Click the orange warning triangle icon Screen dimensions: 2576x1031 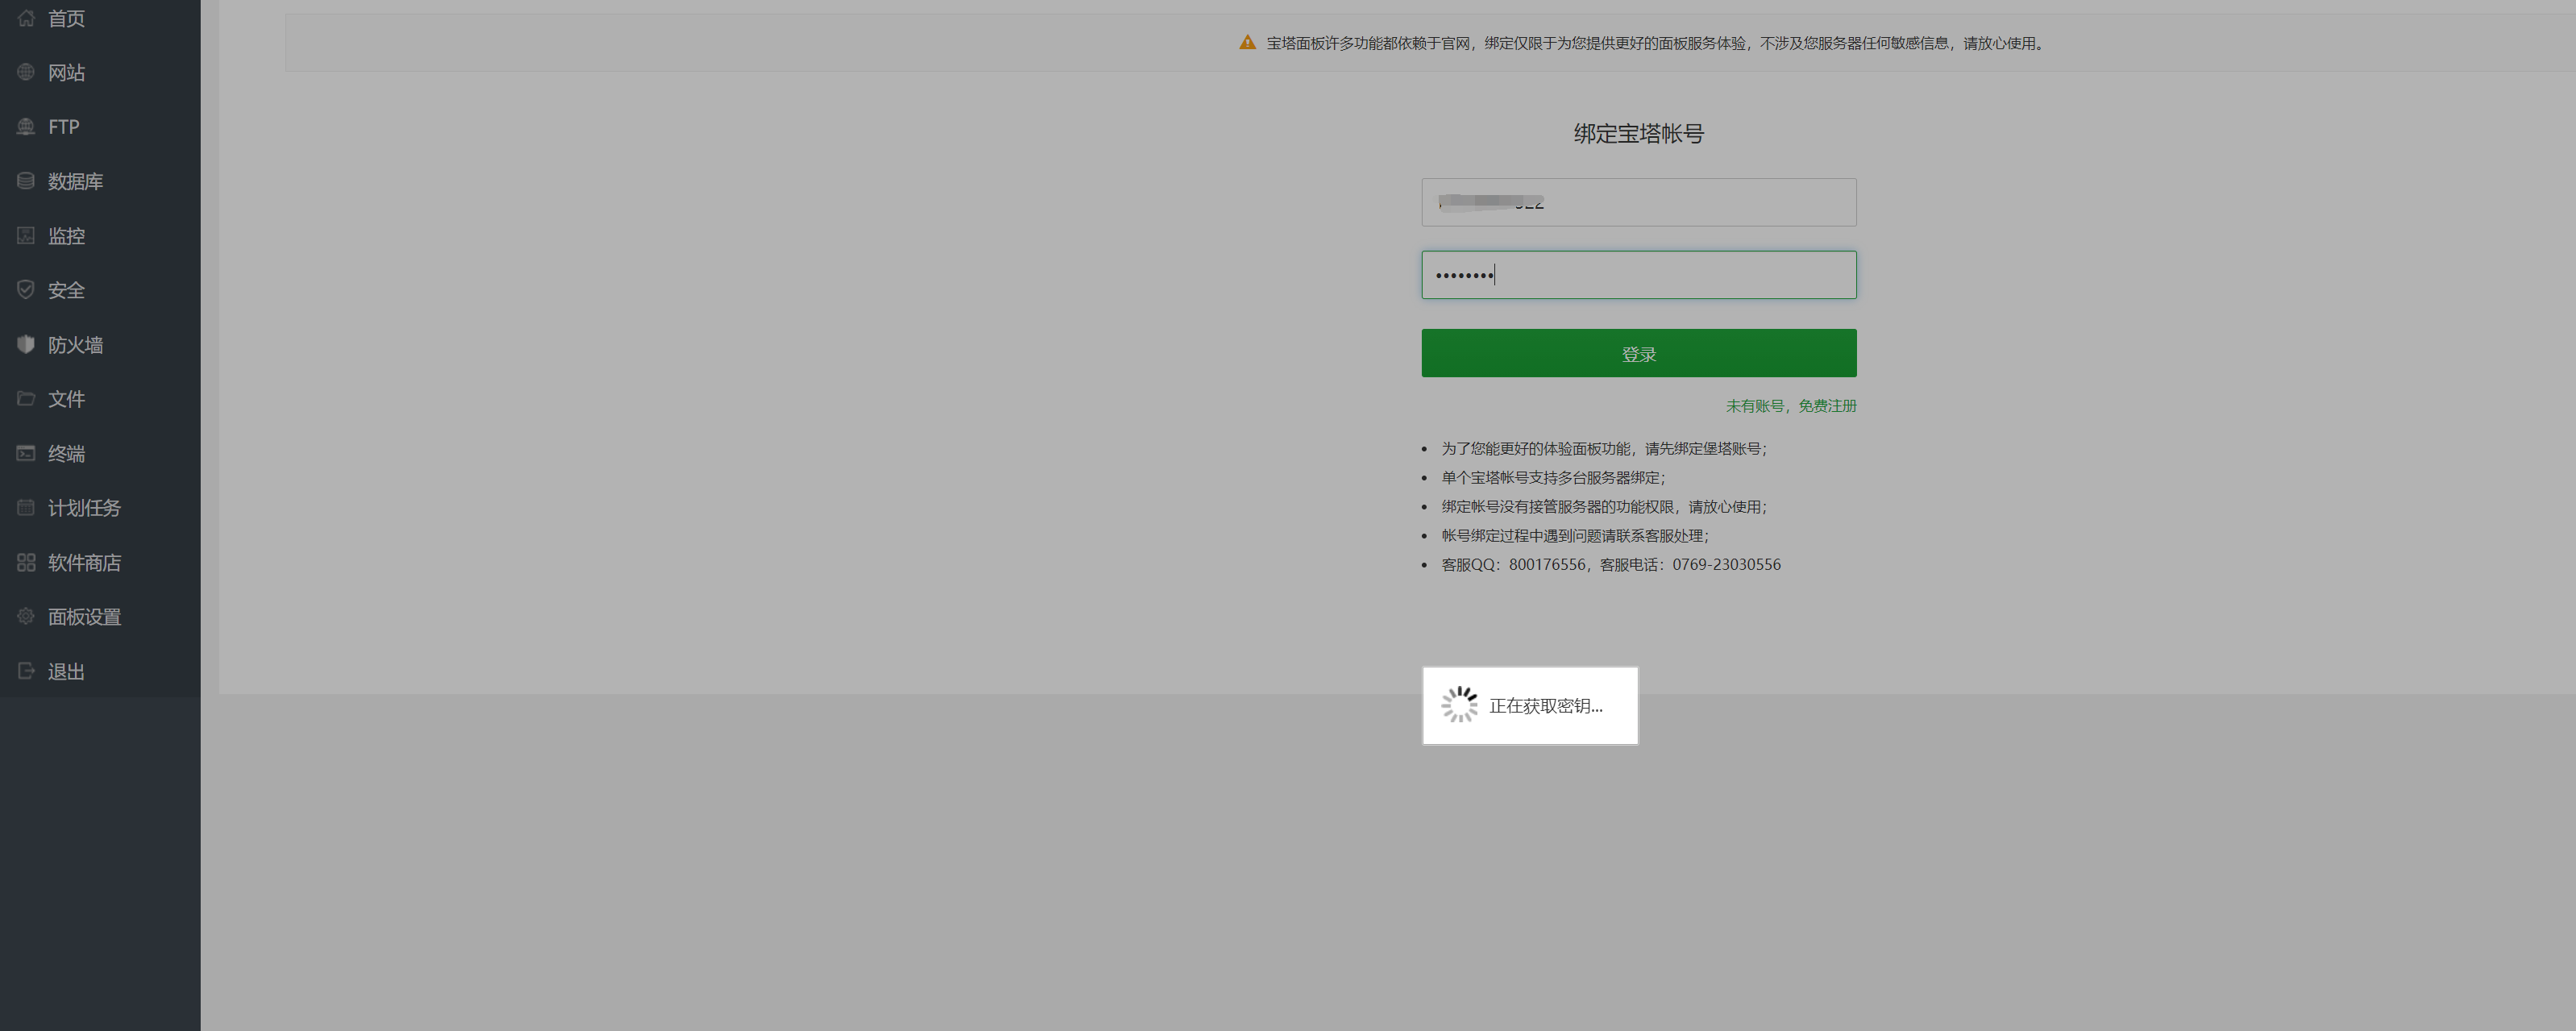click(1247, 43)
